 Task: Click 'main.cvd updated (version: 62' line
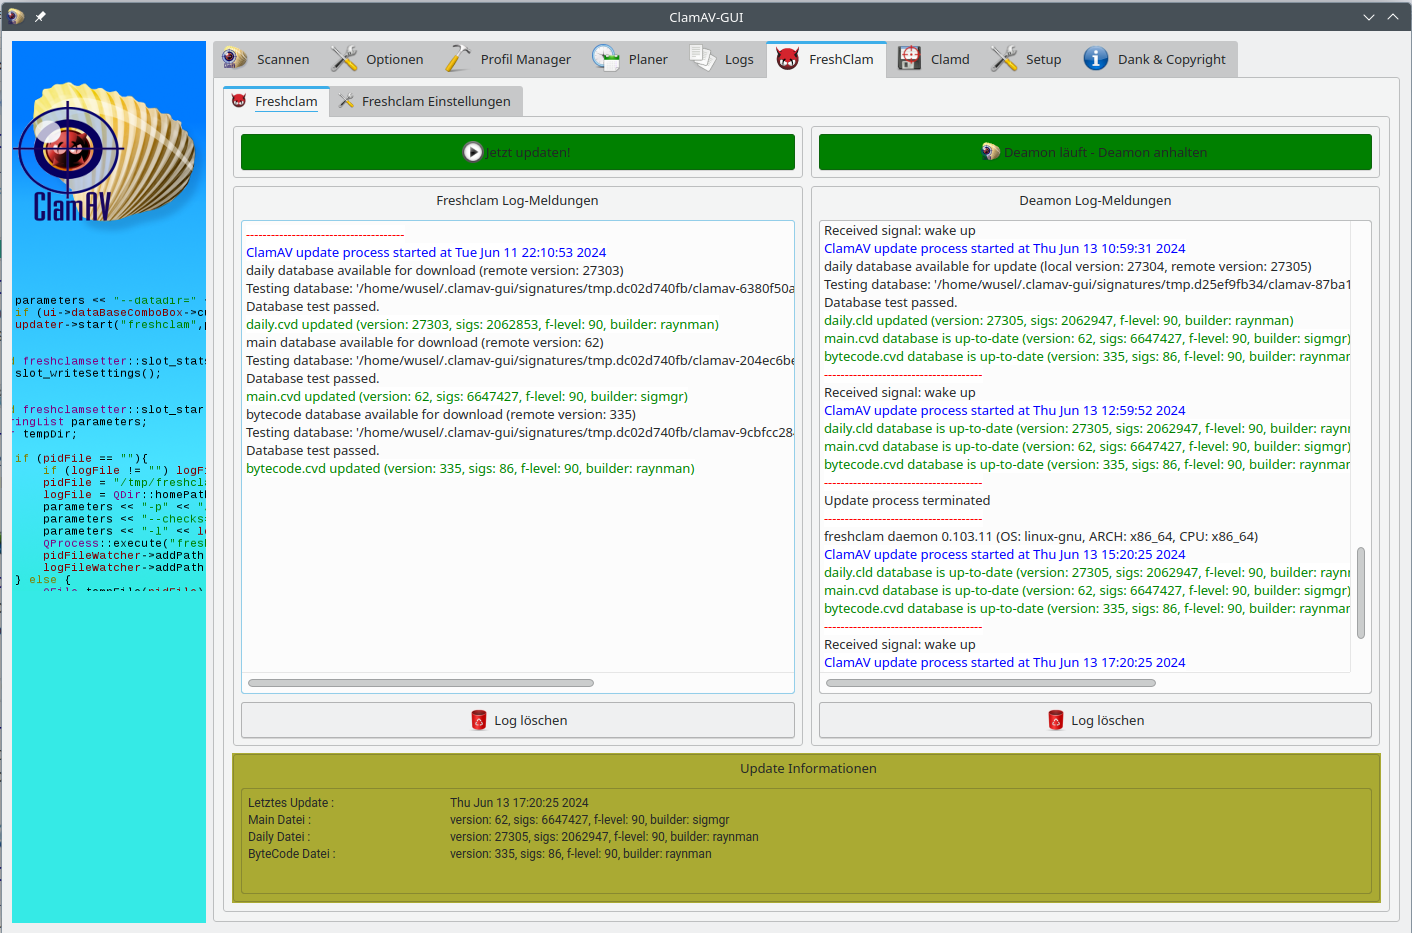tap(467, 396)
